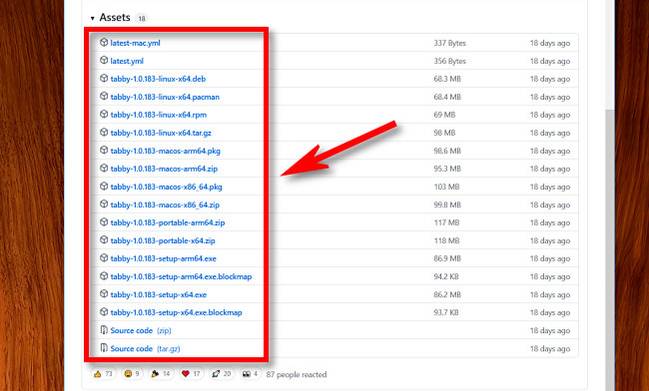This screenshot has width=649, height=391.
Task: Download tabby-1.0.183-setup-arm64.exe.blockmap
Action: click(181, 276)
